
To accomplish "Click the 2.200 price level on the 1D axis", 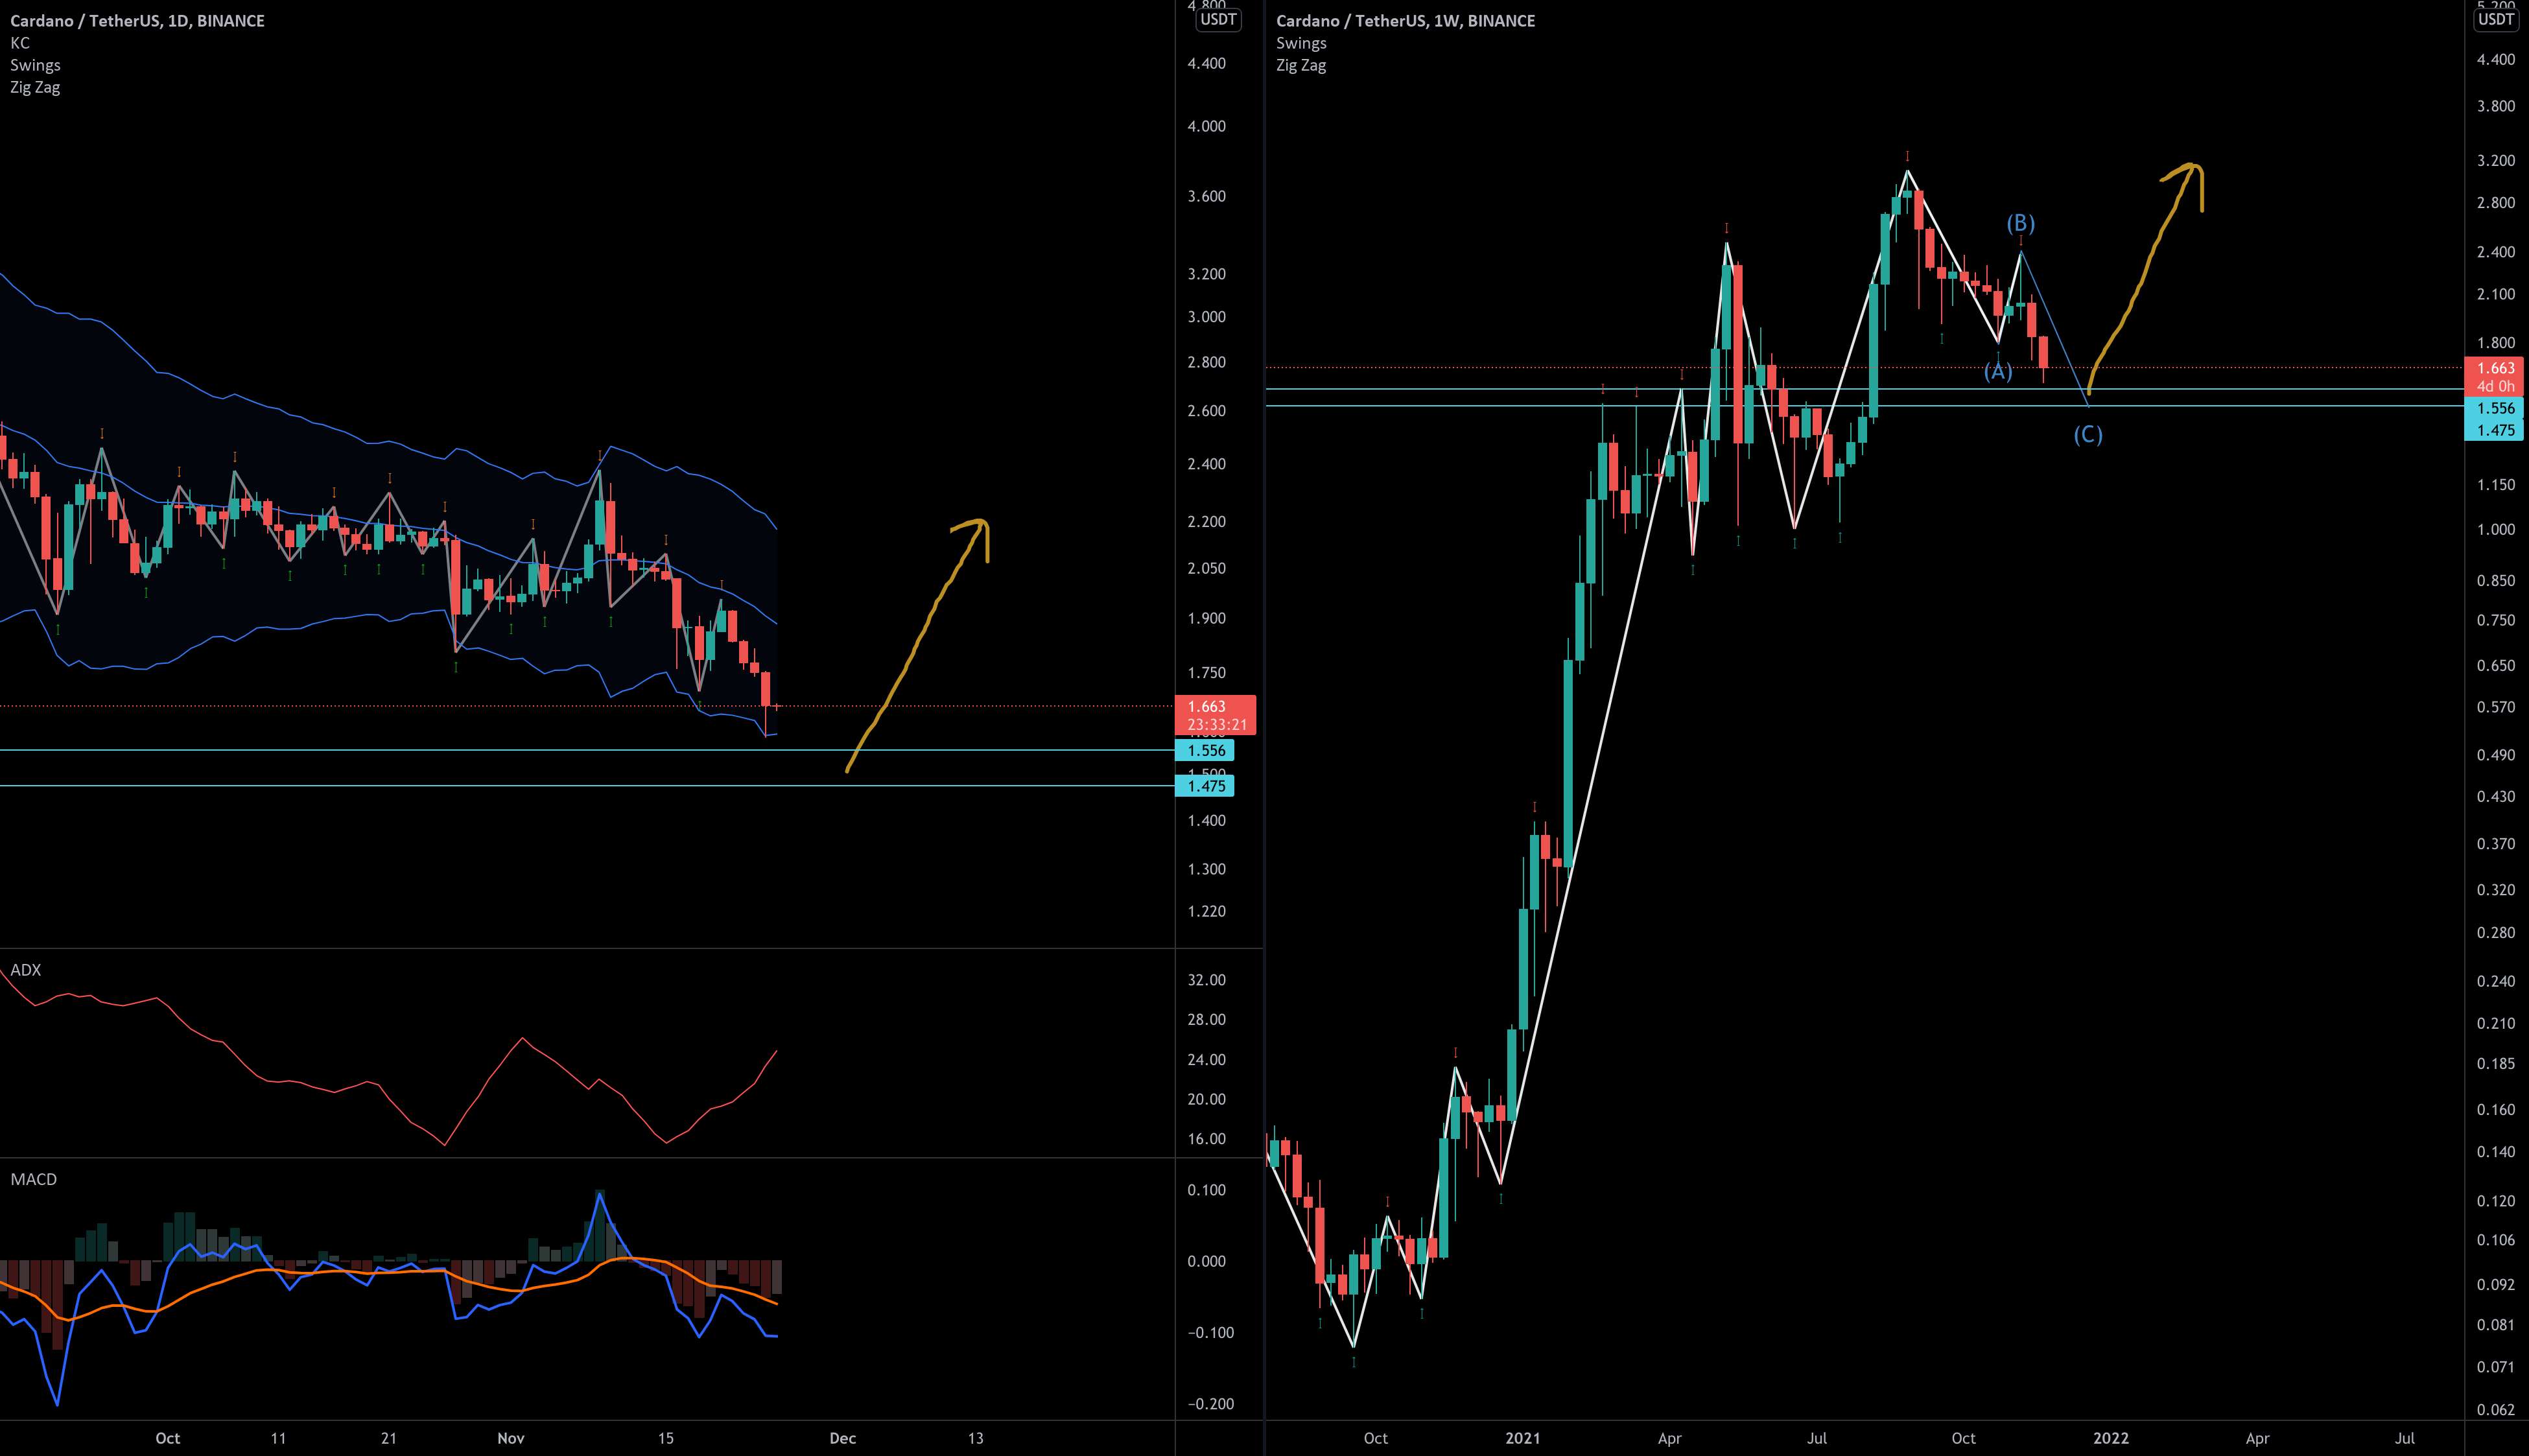I will point(1206,521).
